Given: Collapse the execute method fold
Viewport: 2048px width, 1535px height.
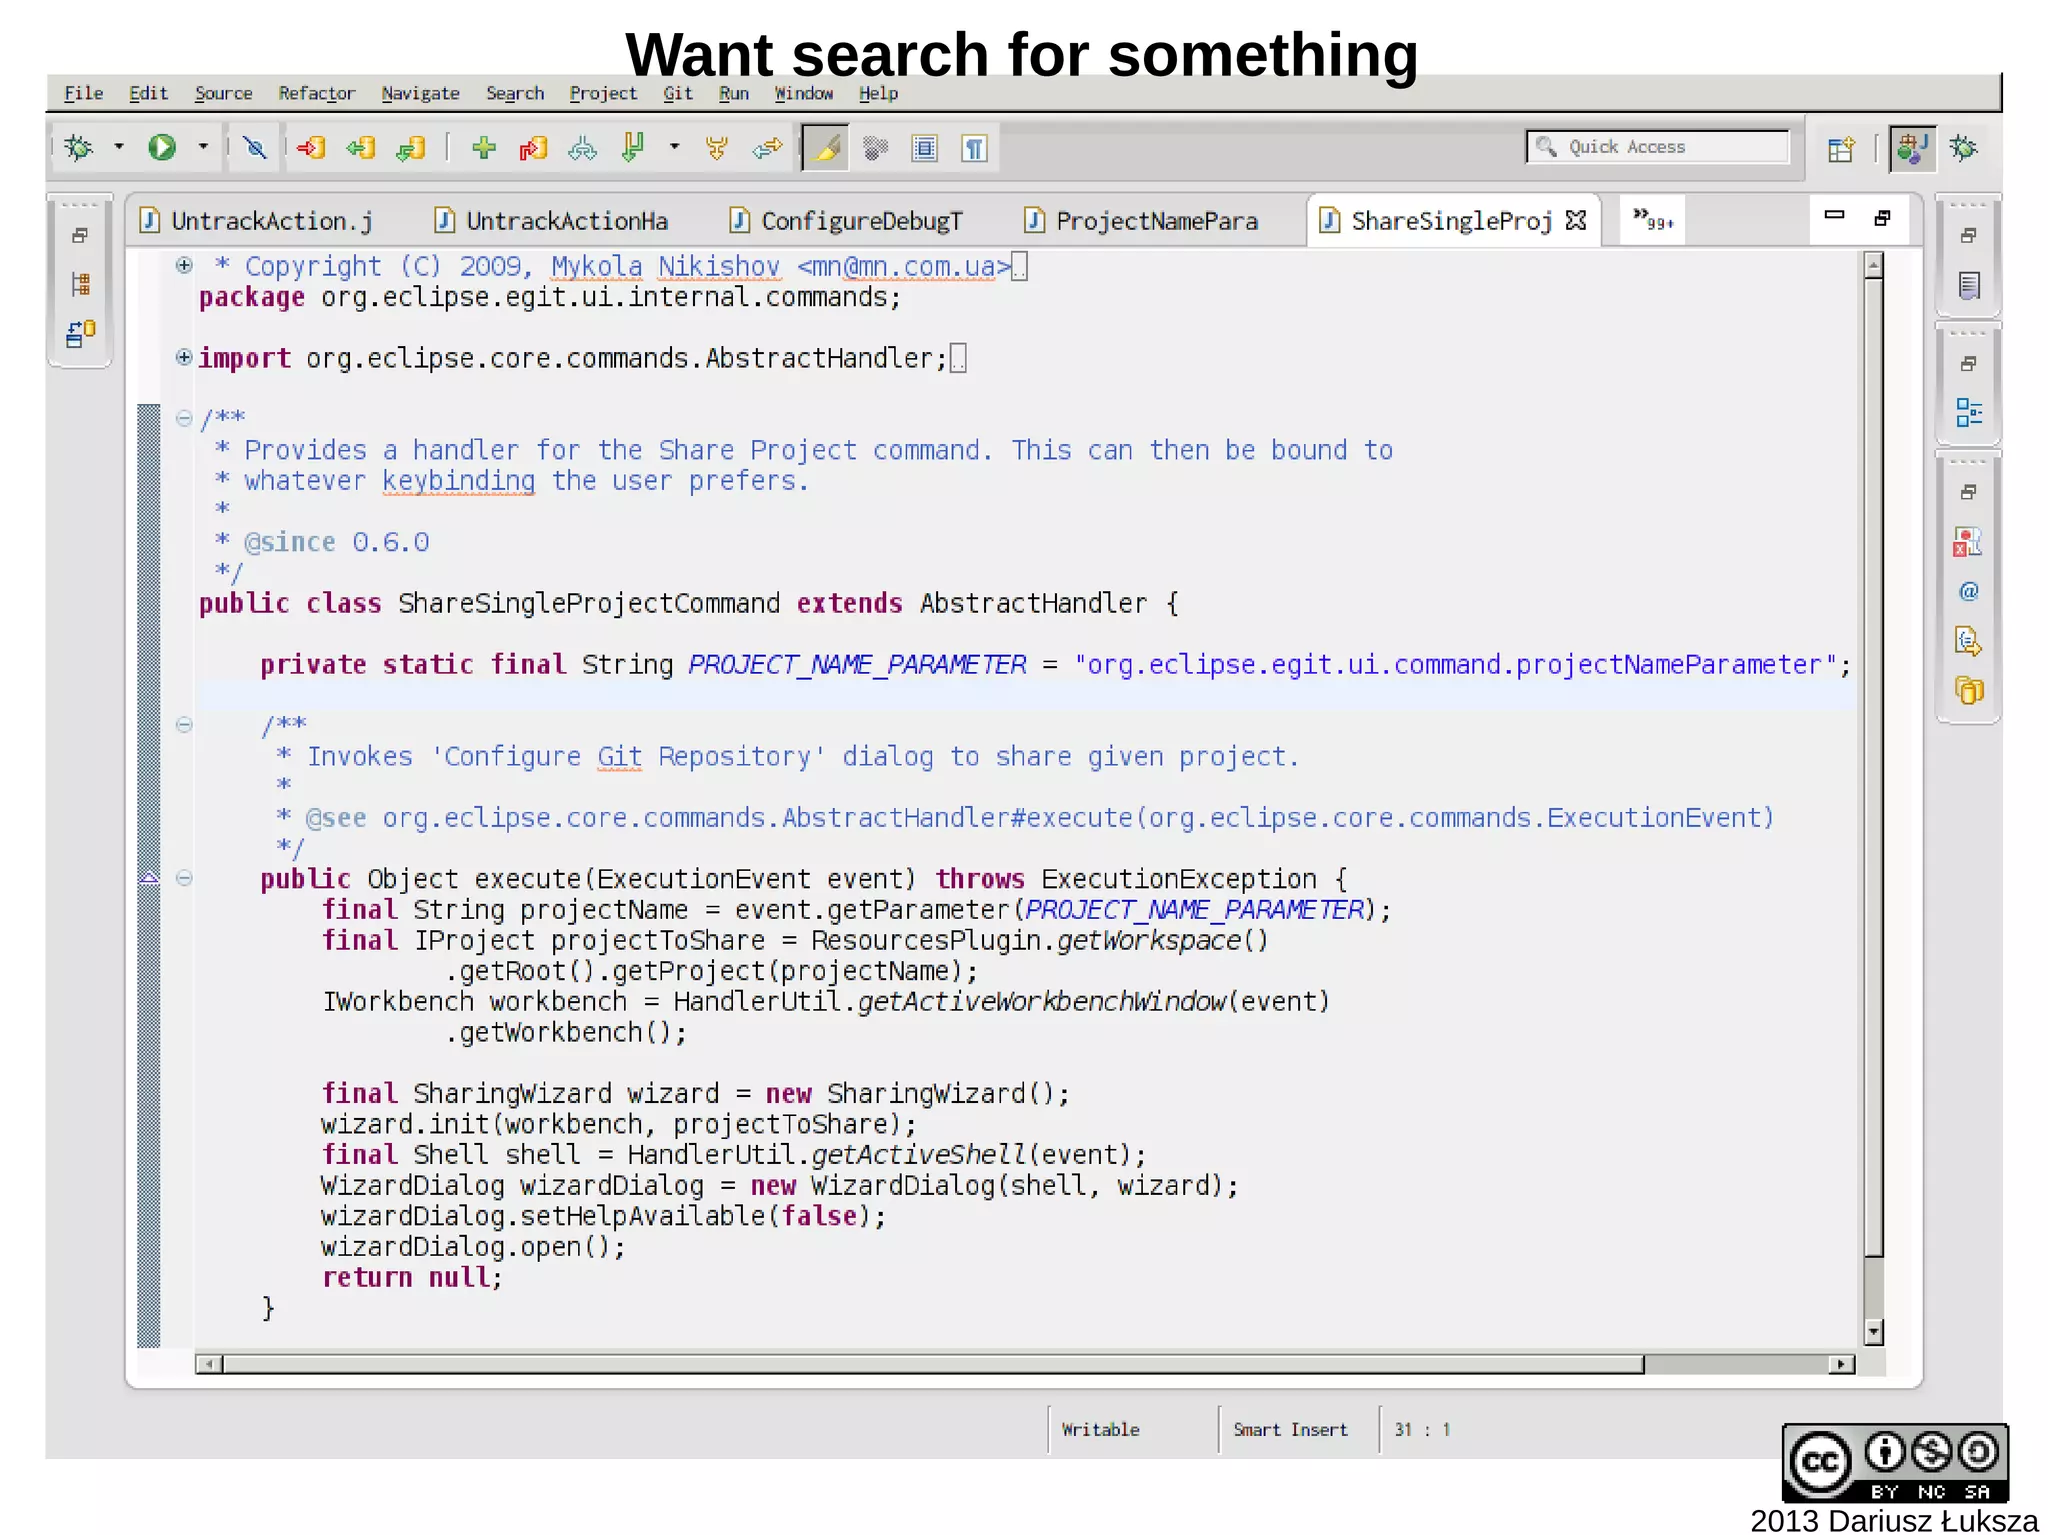Looking at the screenshot, I should tap(184, 878).
